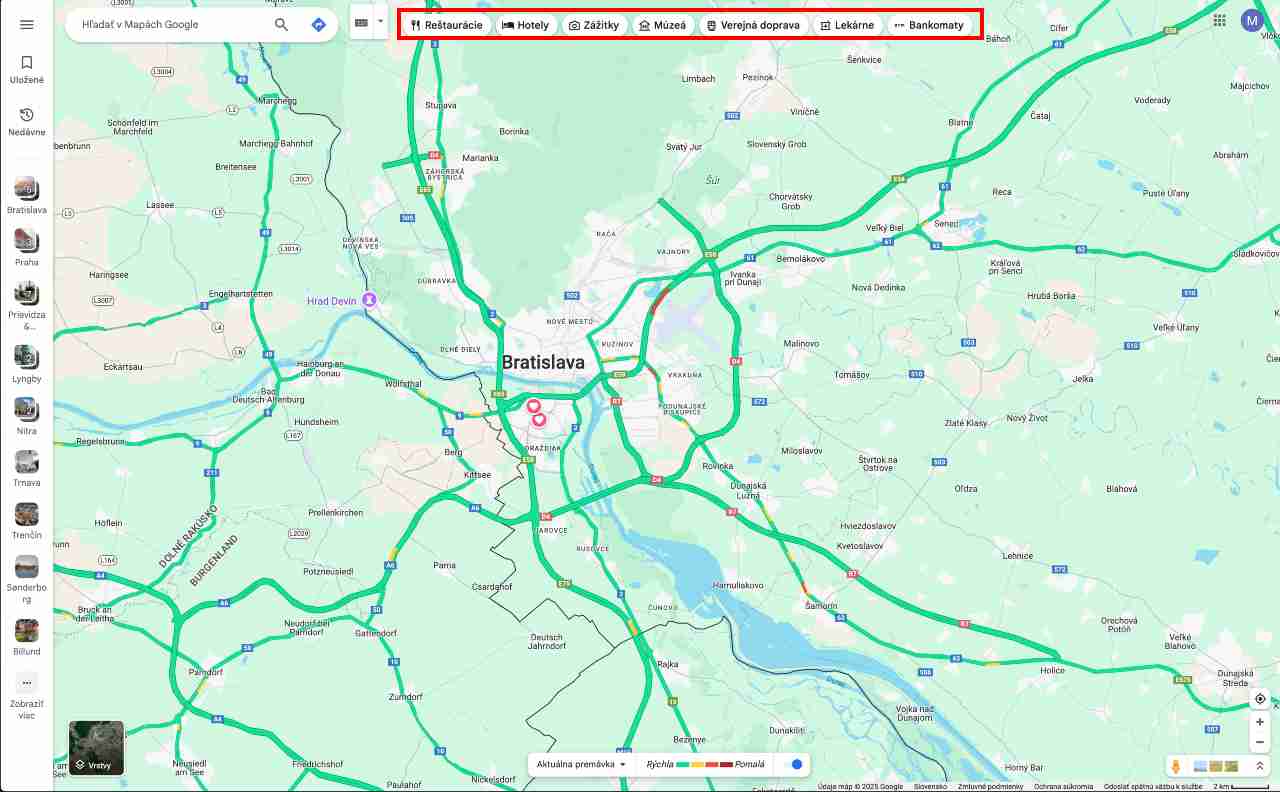This screenshot has width=1280, height=792.
Task: Click the Dunajská Streda label
Action: [x=1235, y=677]
